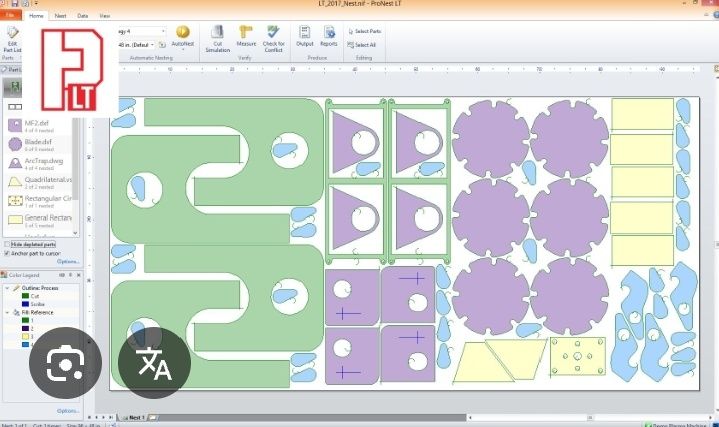Open Options link under the Color Legend
This screenshot has height=427, width=719.
click(x=68, y=411)
